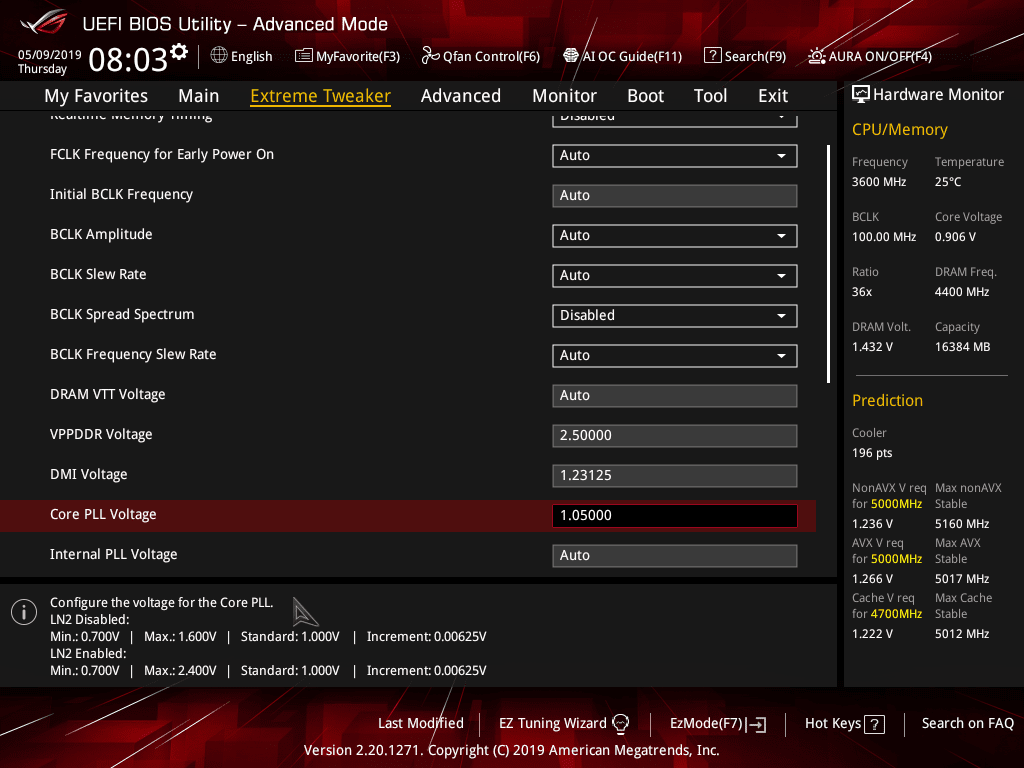Open the BCLK Frequency Slew Rate dropdown
The width and height of the screenshot is (1024, 768).
pos(675,356)
